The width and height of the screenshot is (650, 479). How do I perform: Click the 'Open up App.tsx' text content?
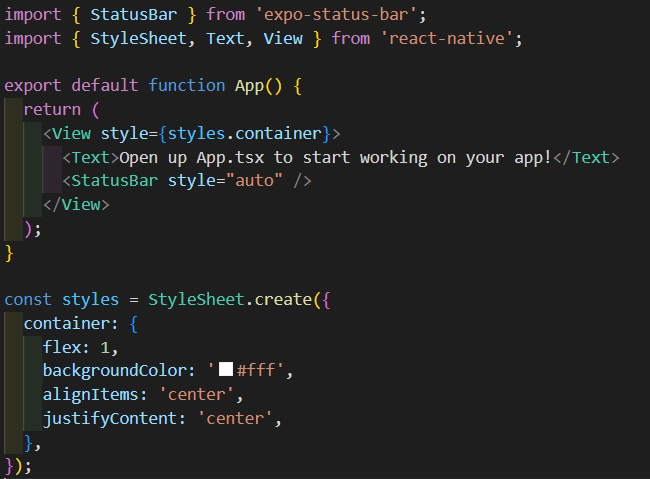[335, 158]
